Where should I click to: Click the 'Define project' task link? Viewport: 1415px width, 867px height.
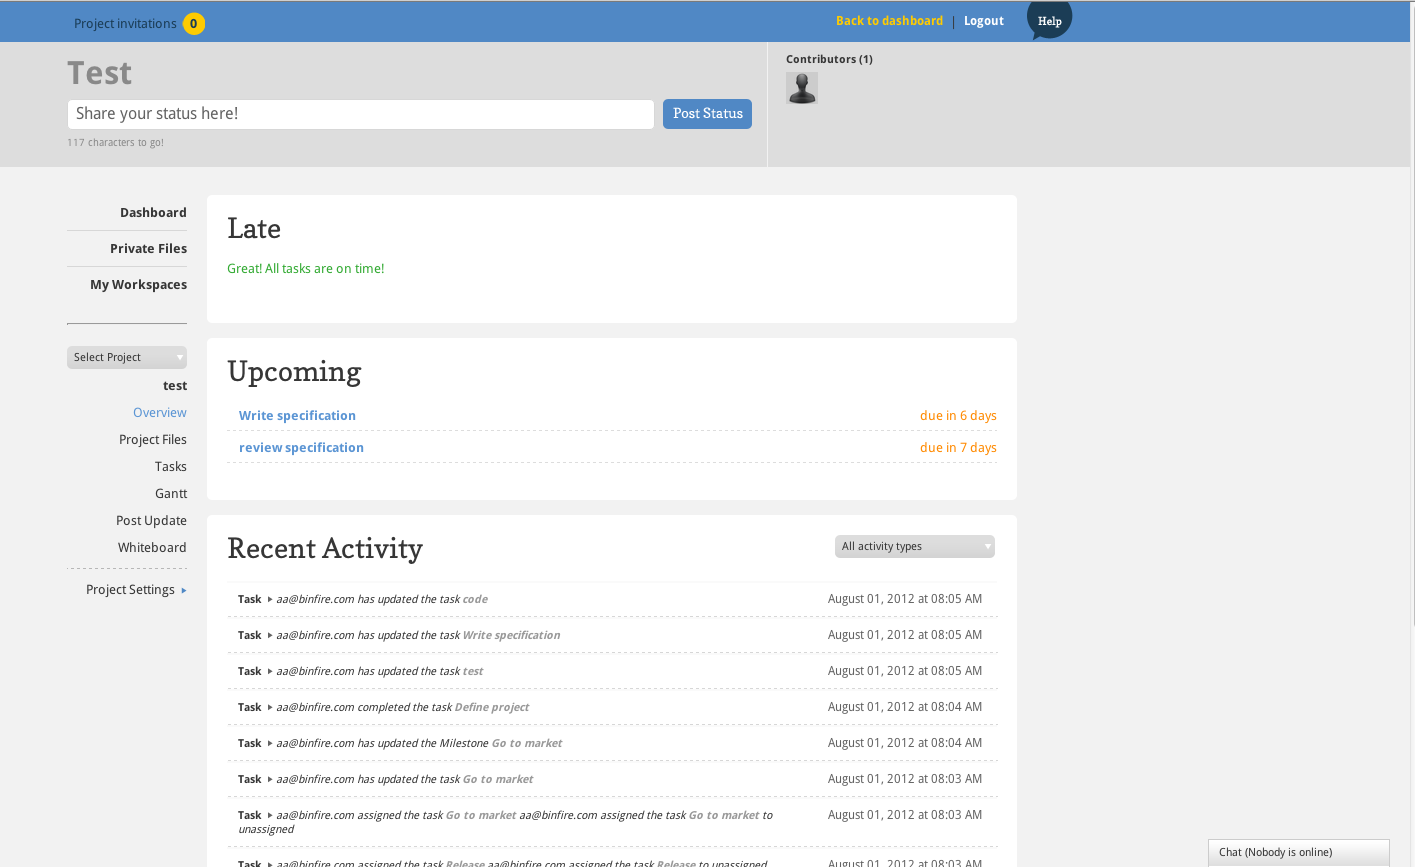click(x=491, y=707)
